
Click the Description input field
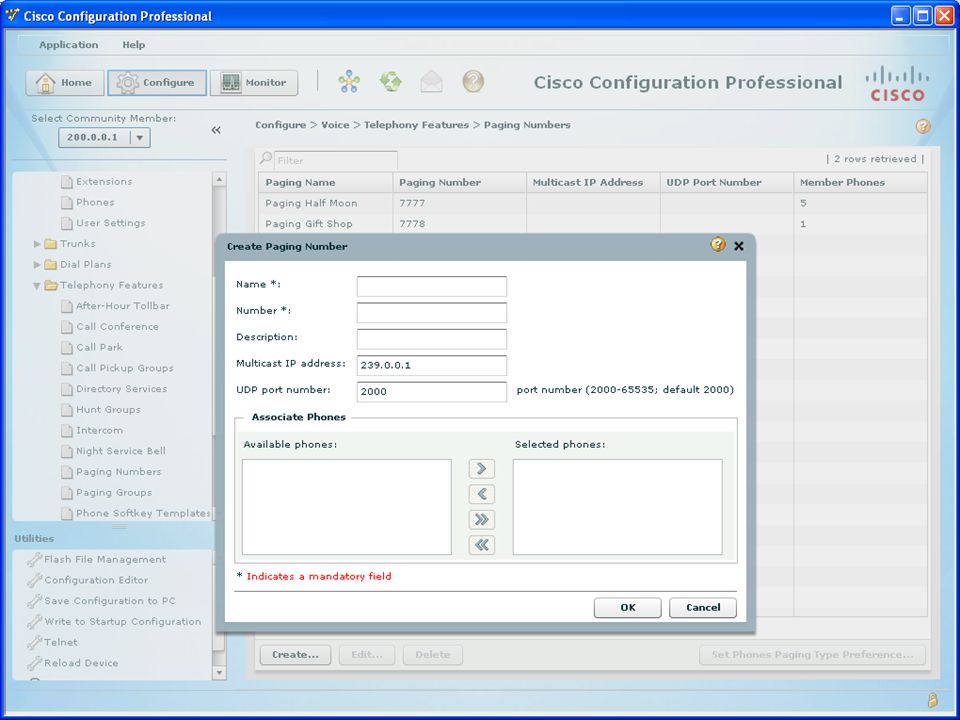click(x=432, y=339)
